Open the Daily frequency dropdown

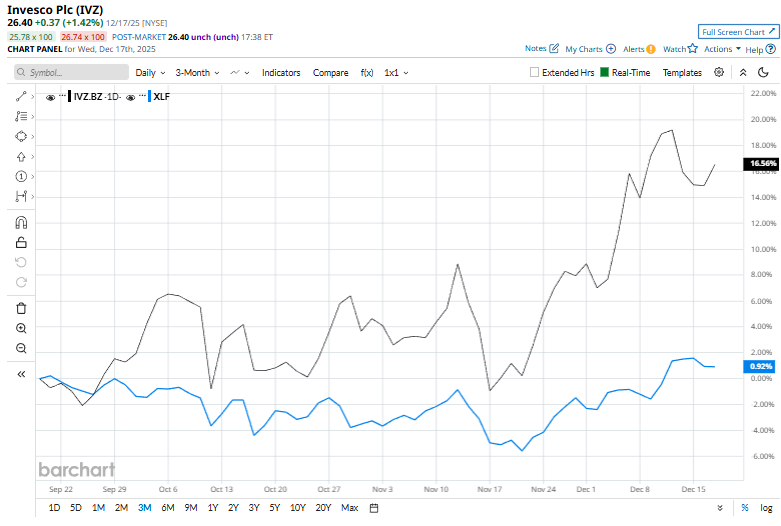pyautogui.click(x=150, y=73)
